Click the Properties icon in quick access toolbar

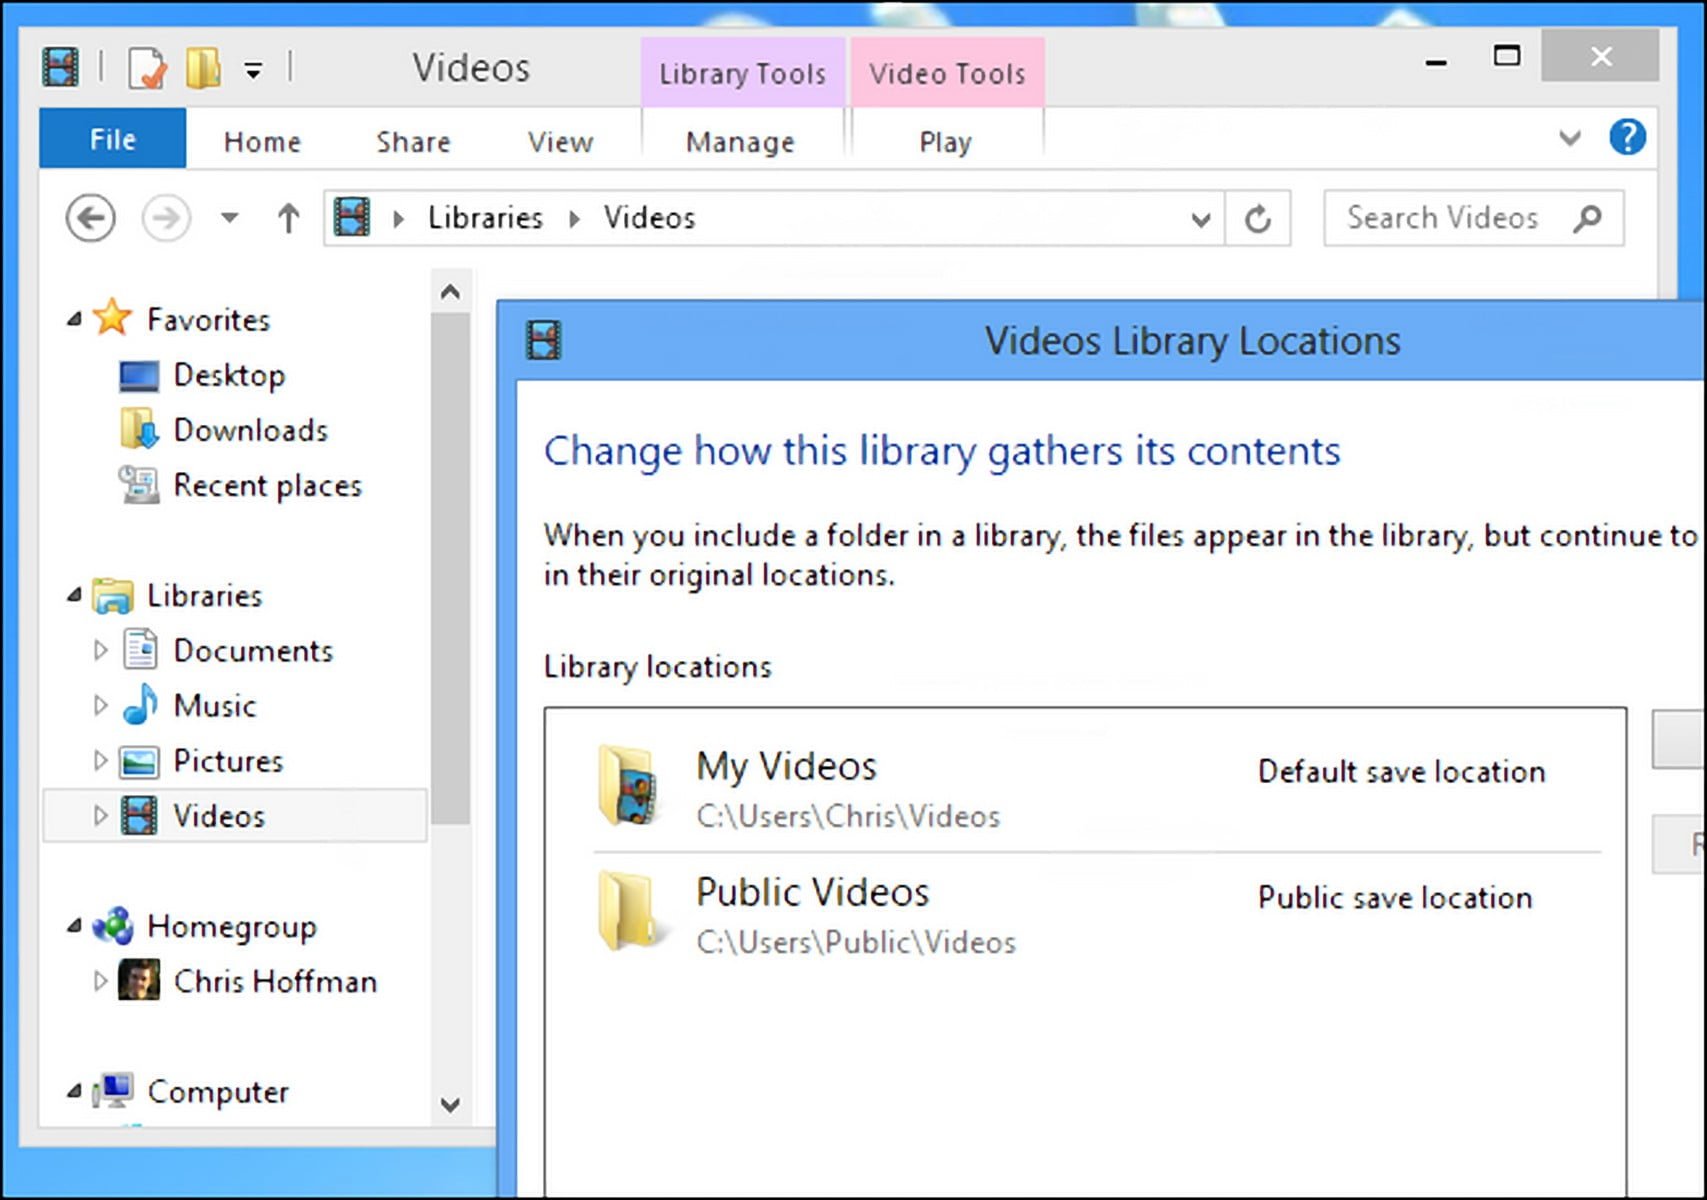tap(147, 69)
